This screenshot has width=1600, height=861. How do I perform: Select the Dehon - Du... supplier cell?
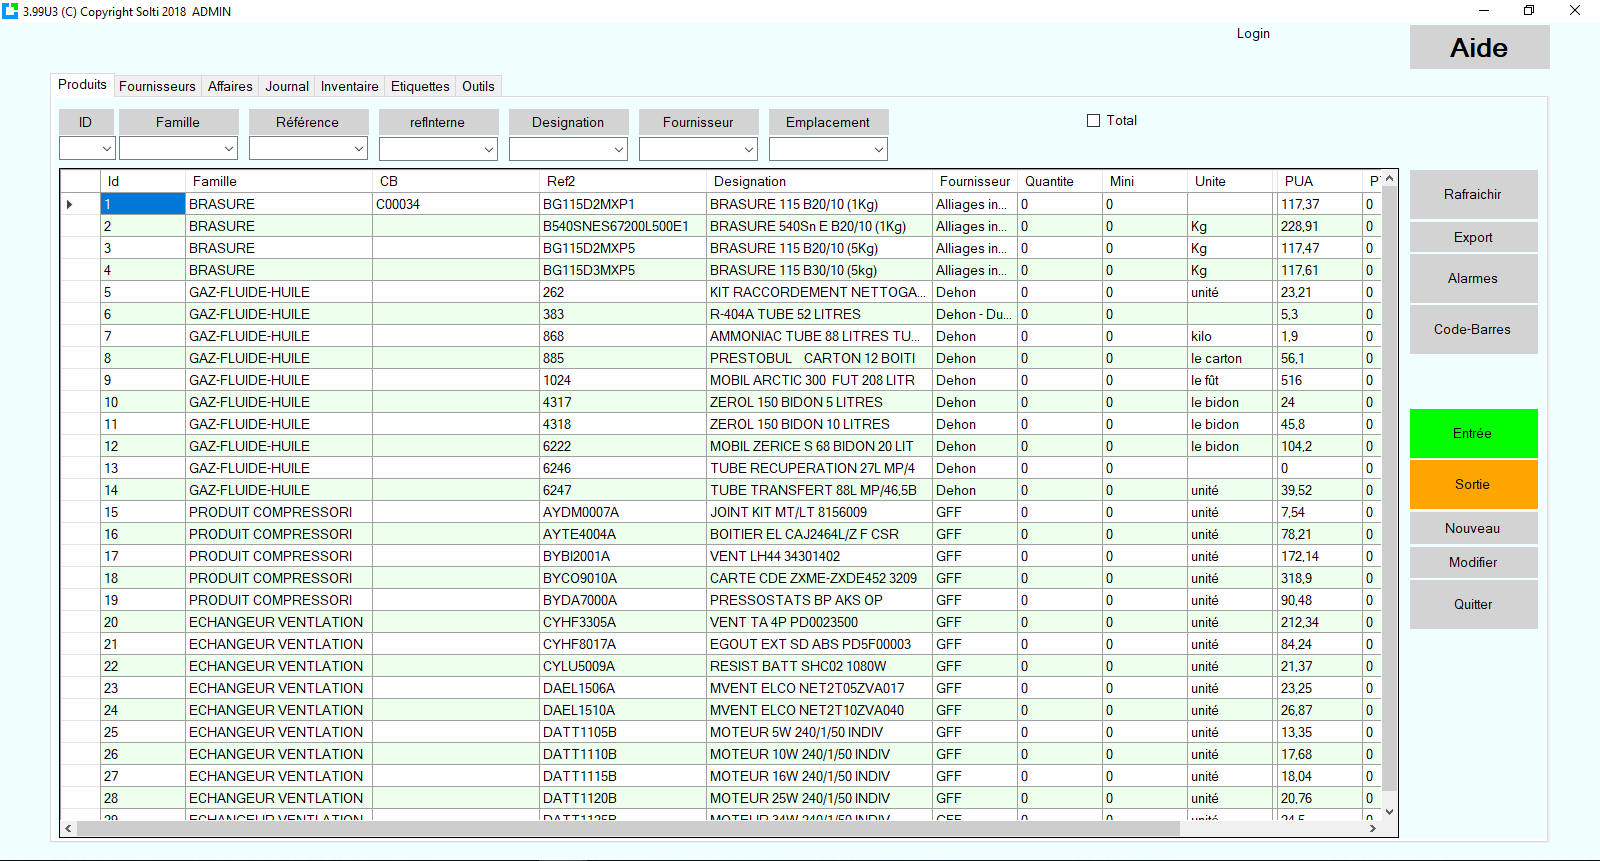click(x=975, y=314)
